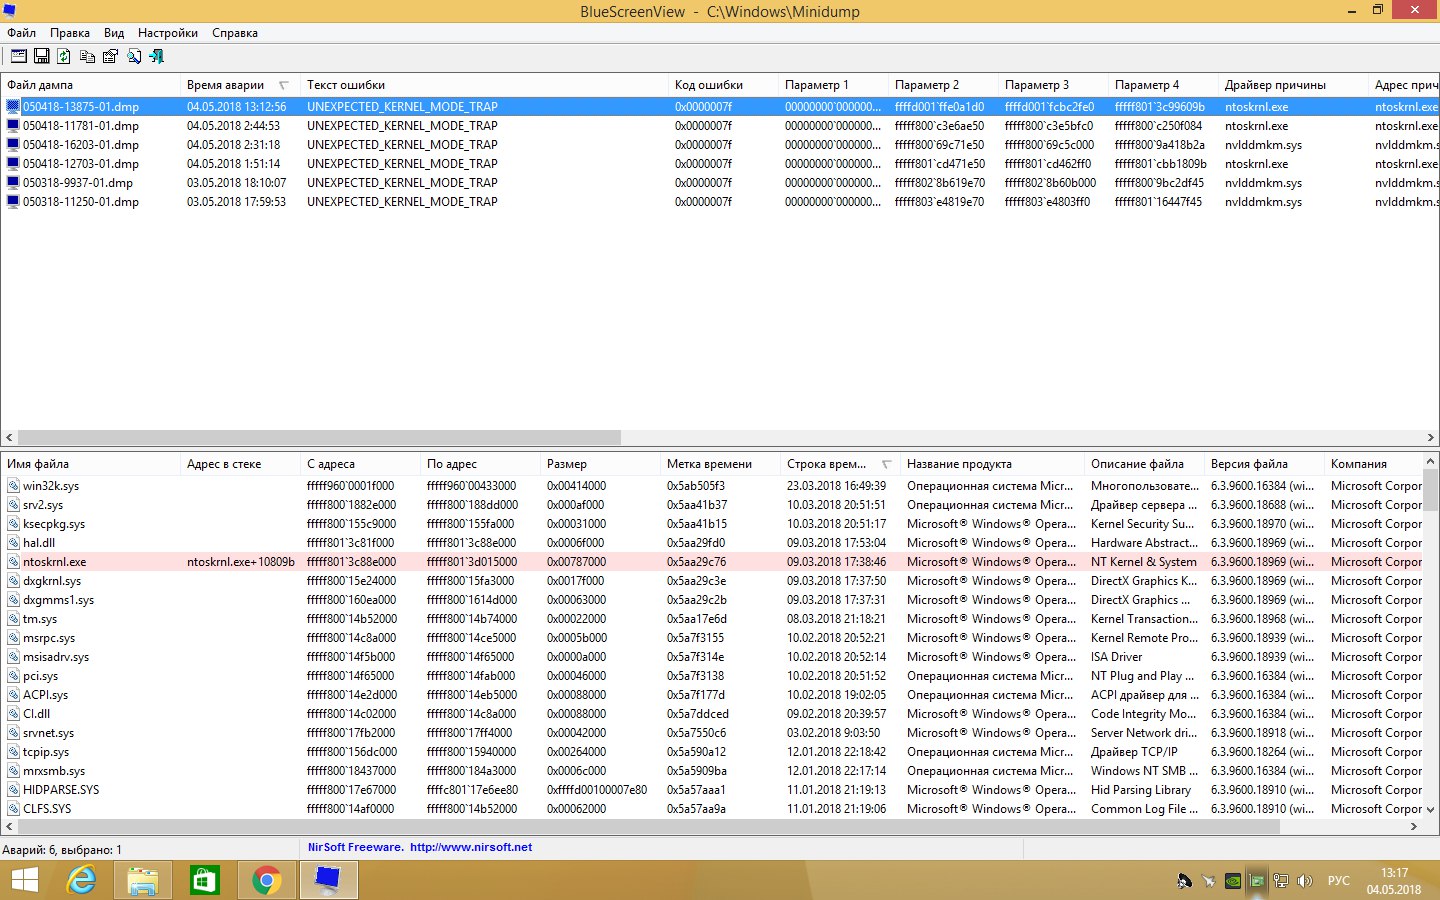This screenshot has width=1440, height=900.
Task: Sort by the Время аварии column header
Action: [225, 85]
